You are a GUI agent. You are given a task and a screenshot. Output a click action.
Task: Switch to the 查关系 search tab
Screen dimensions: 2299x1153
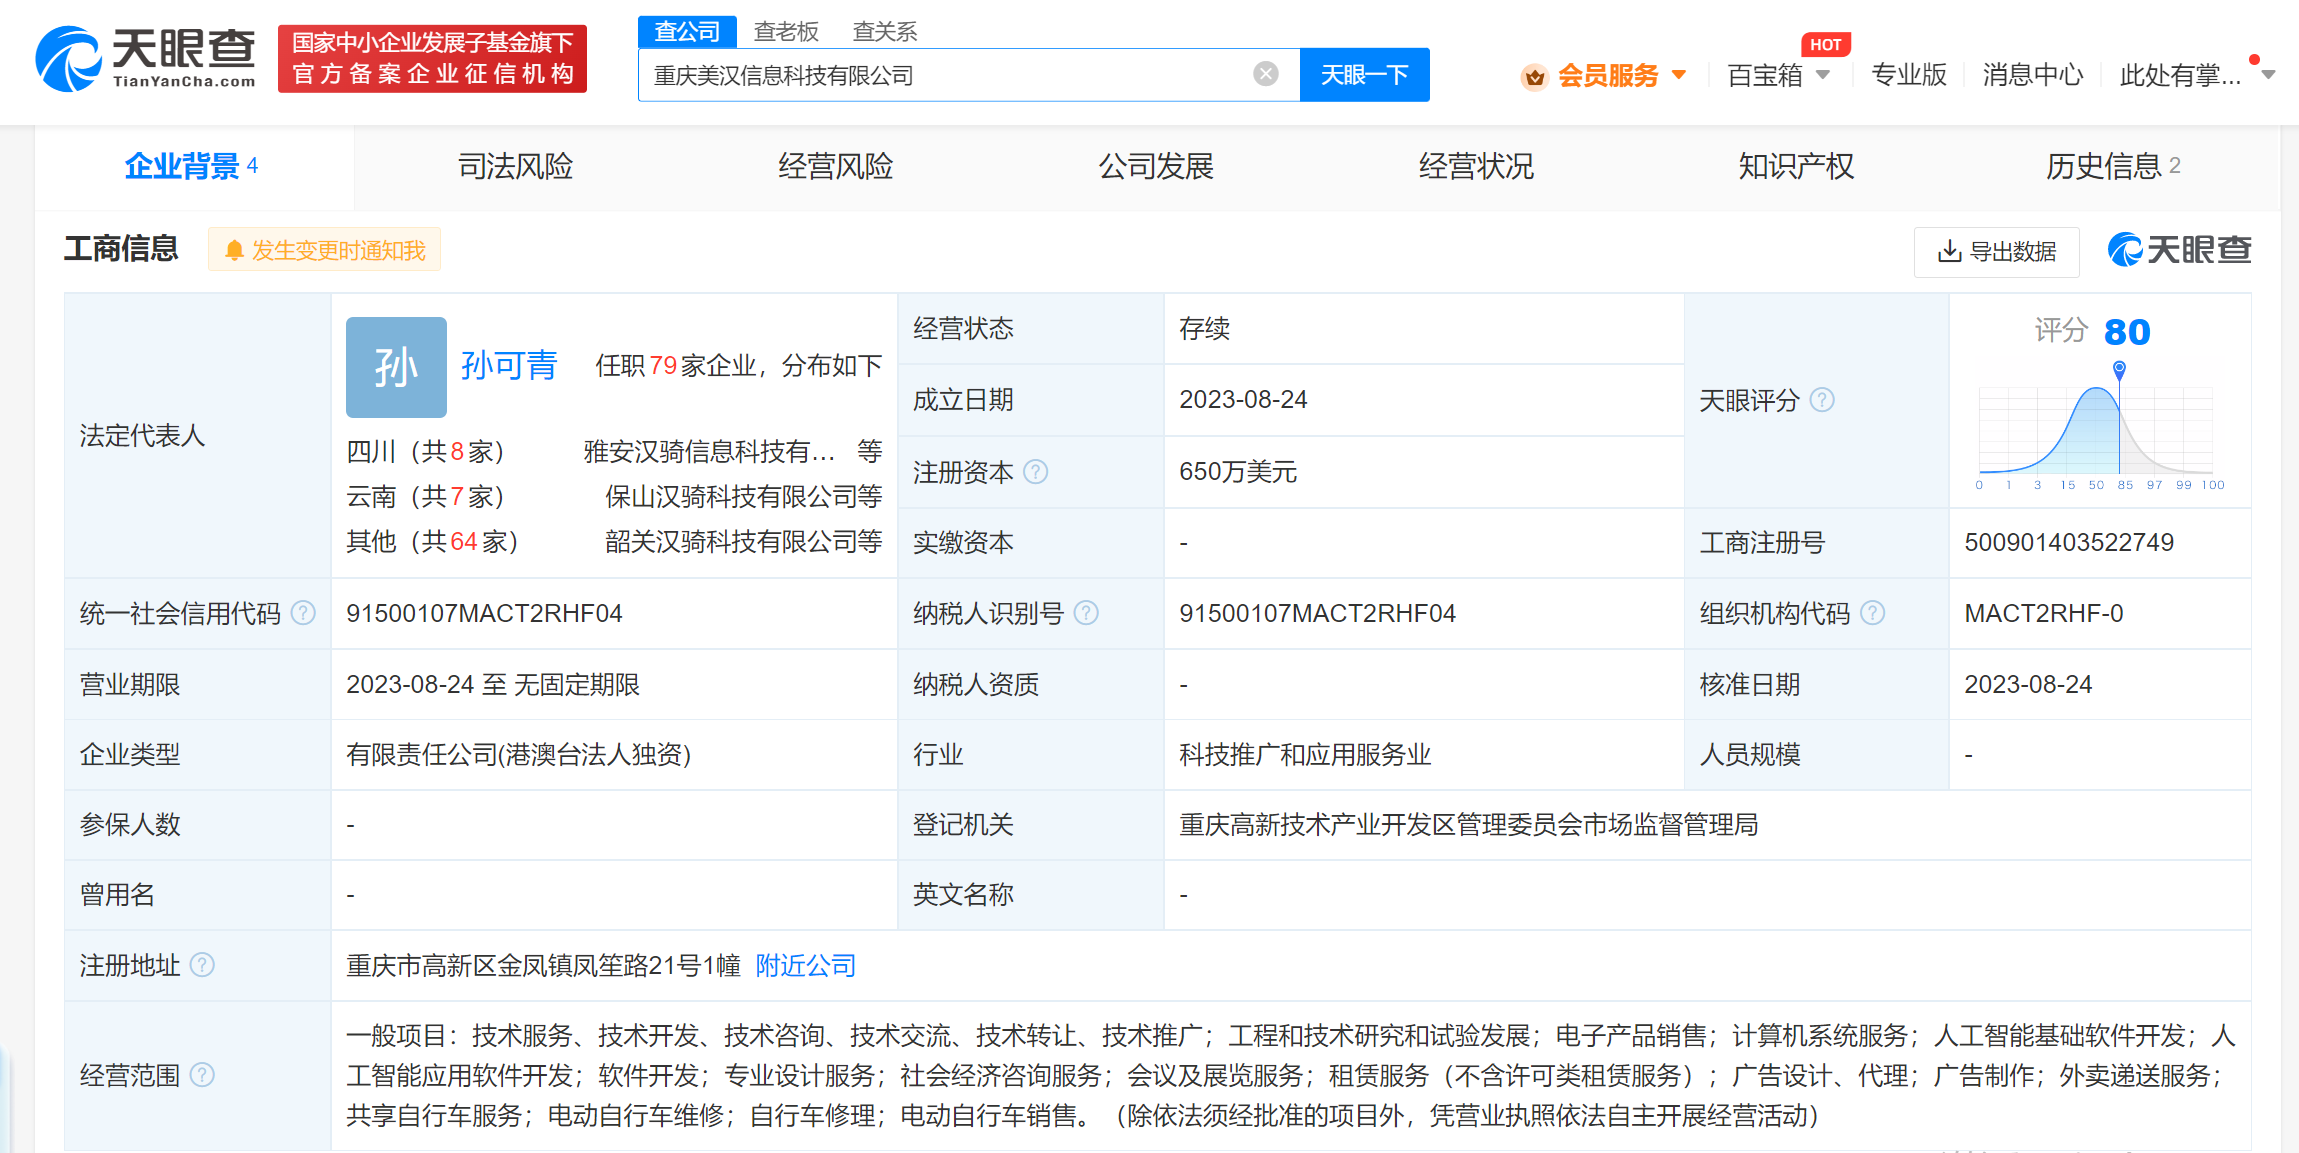[885, 31]
